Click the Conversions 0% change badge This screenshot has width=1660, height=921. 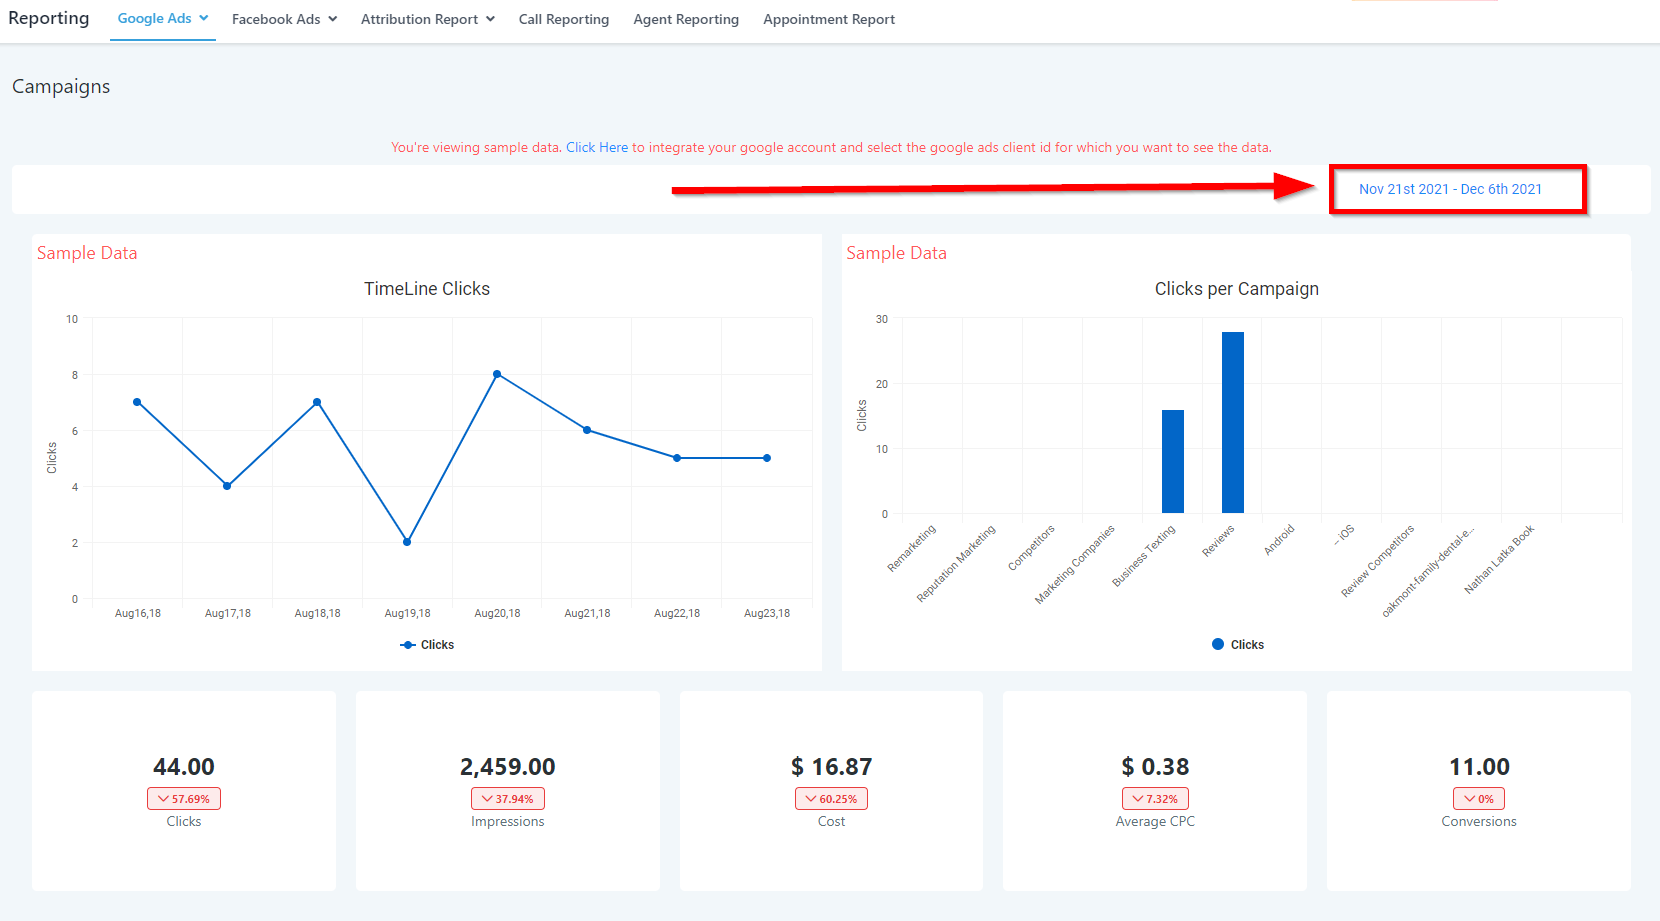tap(1478, 799)
